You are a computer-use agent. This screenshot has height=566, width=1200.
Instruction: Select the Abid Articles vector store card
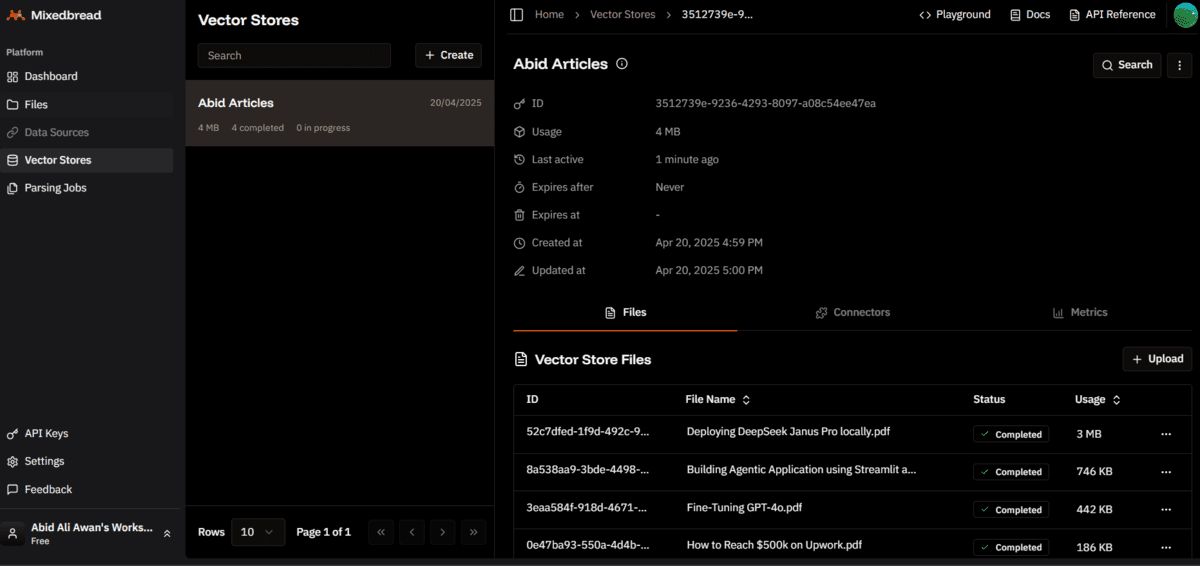tap(340, 113)
